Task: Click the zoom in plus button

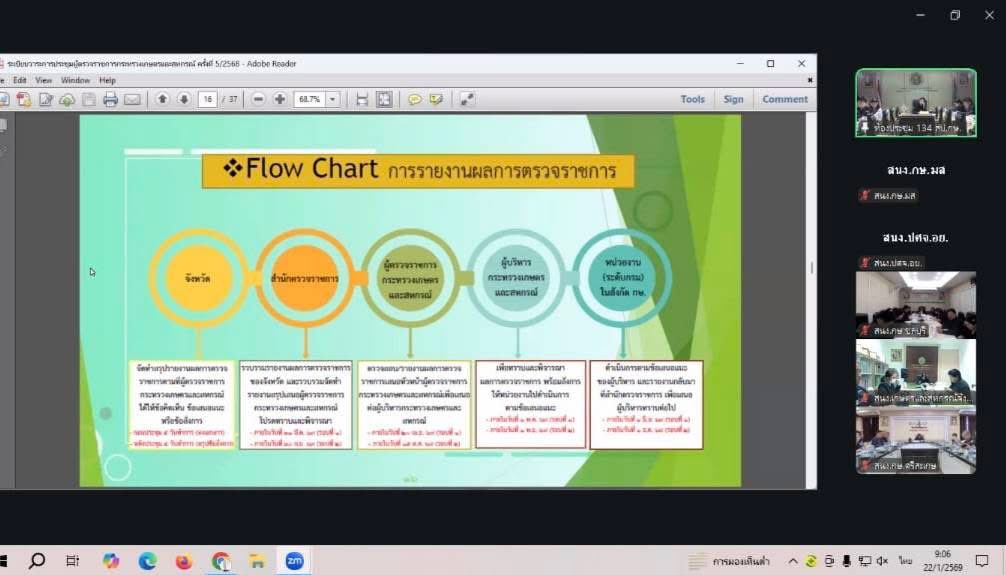Action: [280, 99]
